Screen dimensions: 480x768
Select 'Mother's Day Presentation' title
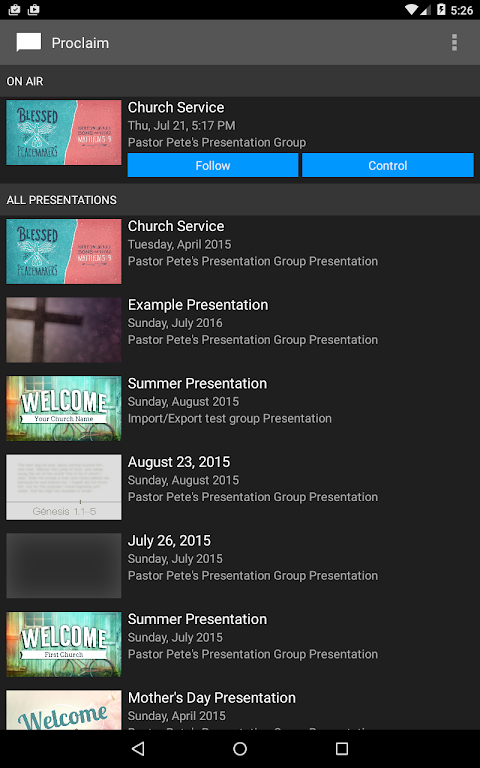tap(212, 698)
